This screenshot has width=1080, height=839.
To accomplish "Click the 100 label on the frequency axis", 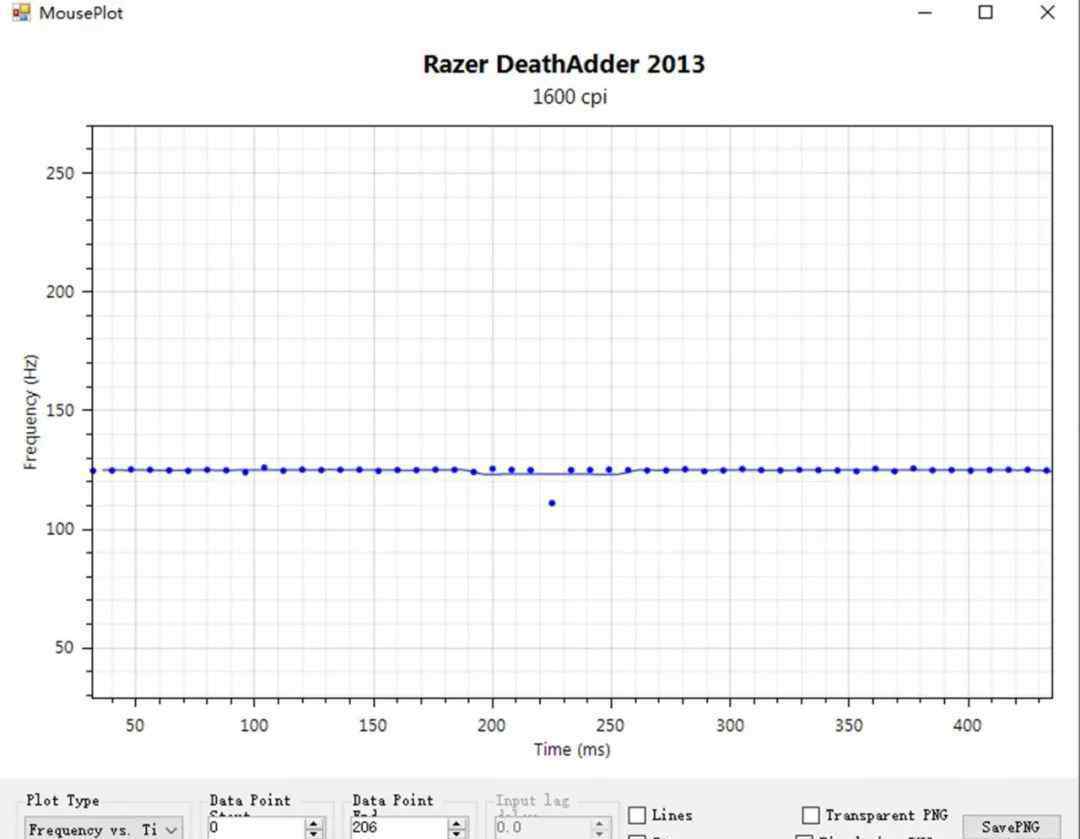I will pyautogui.click(x=60, y=529).
